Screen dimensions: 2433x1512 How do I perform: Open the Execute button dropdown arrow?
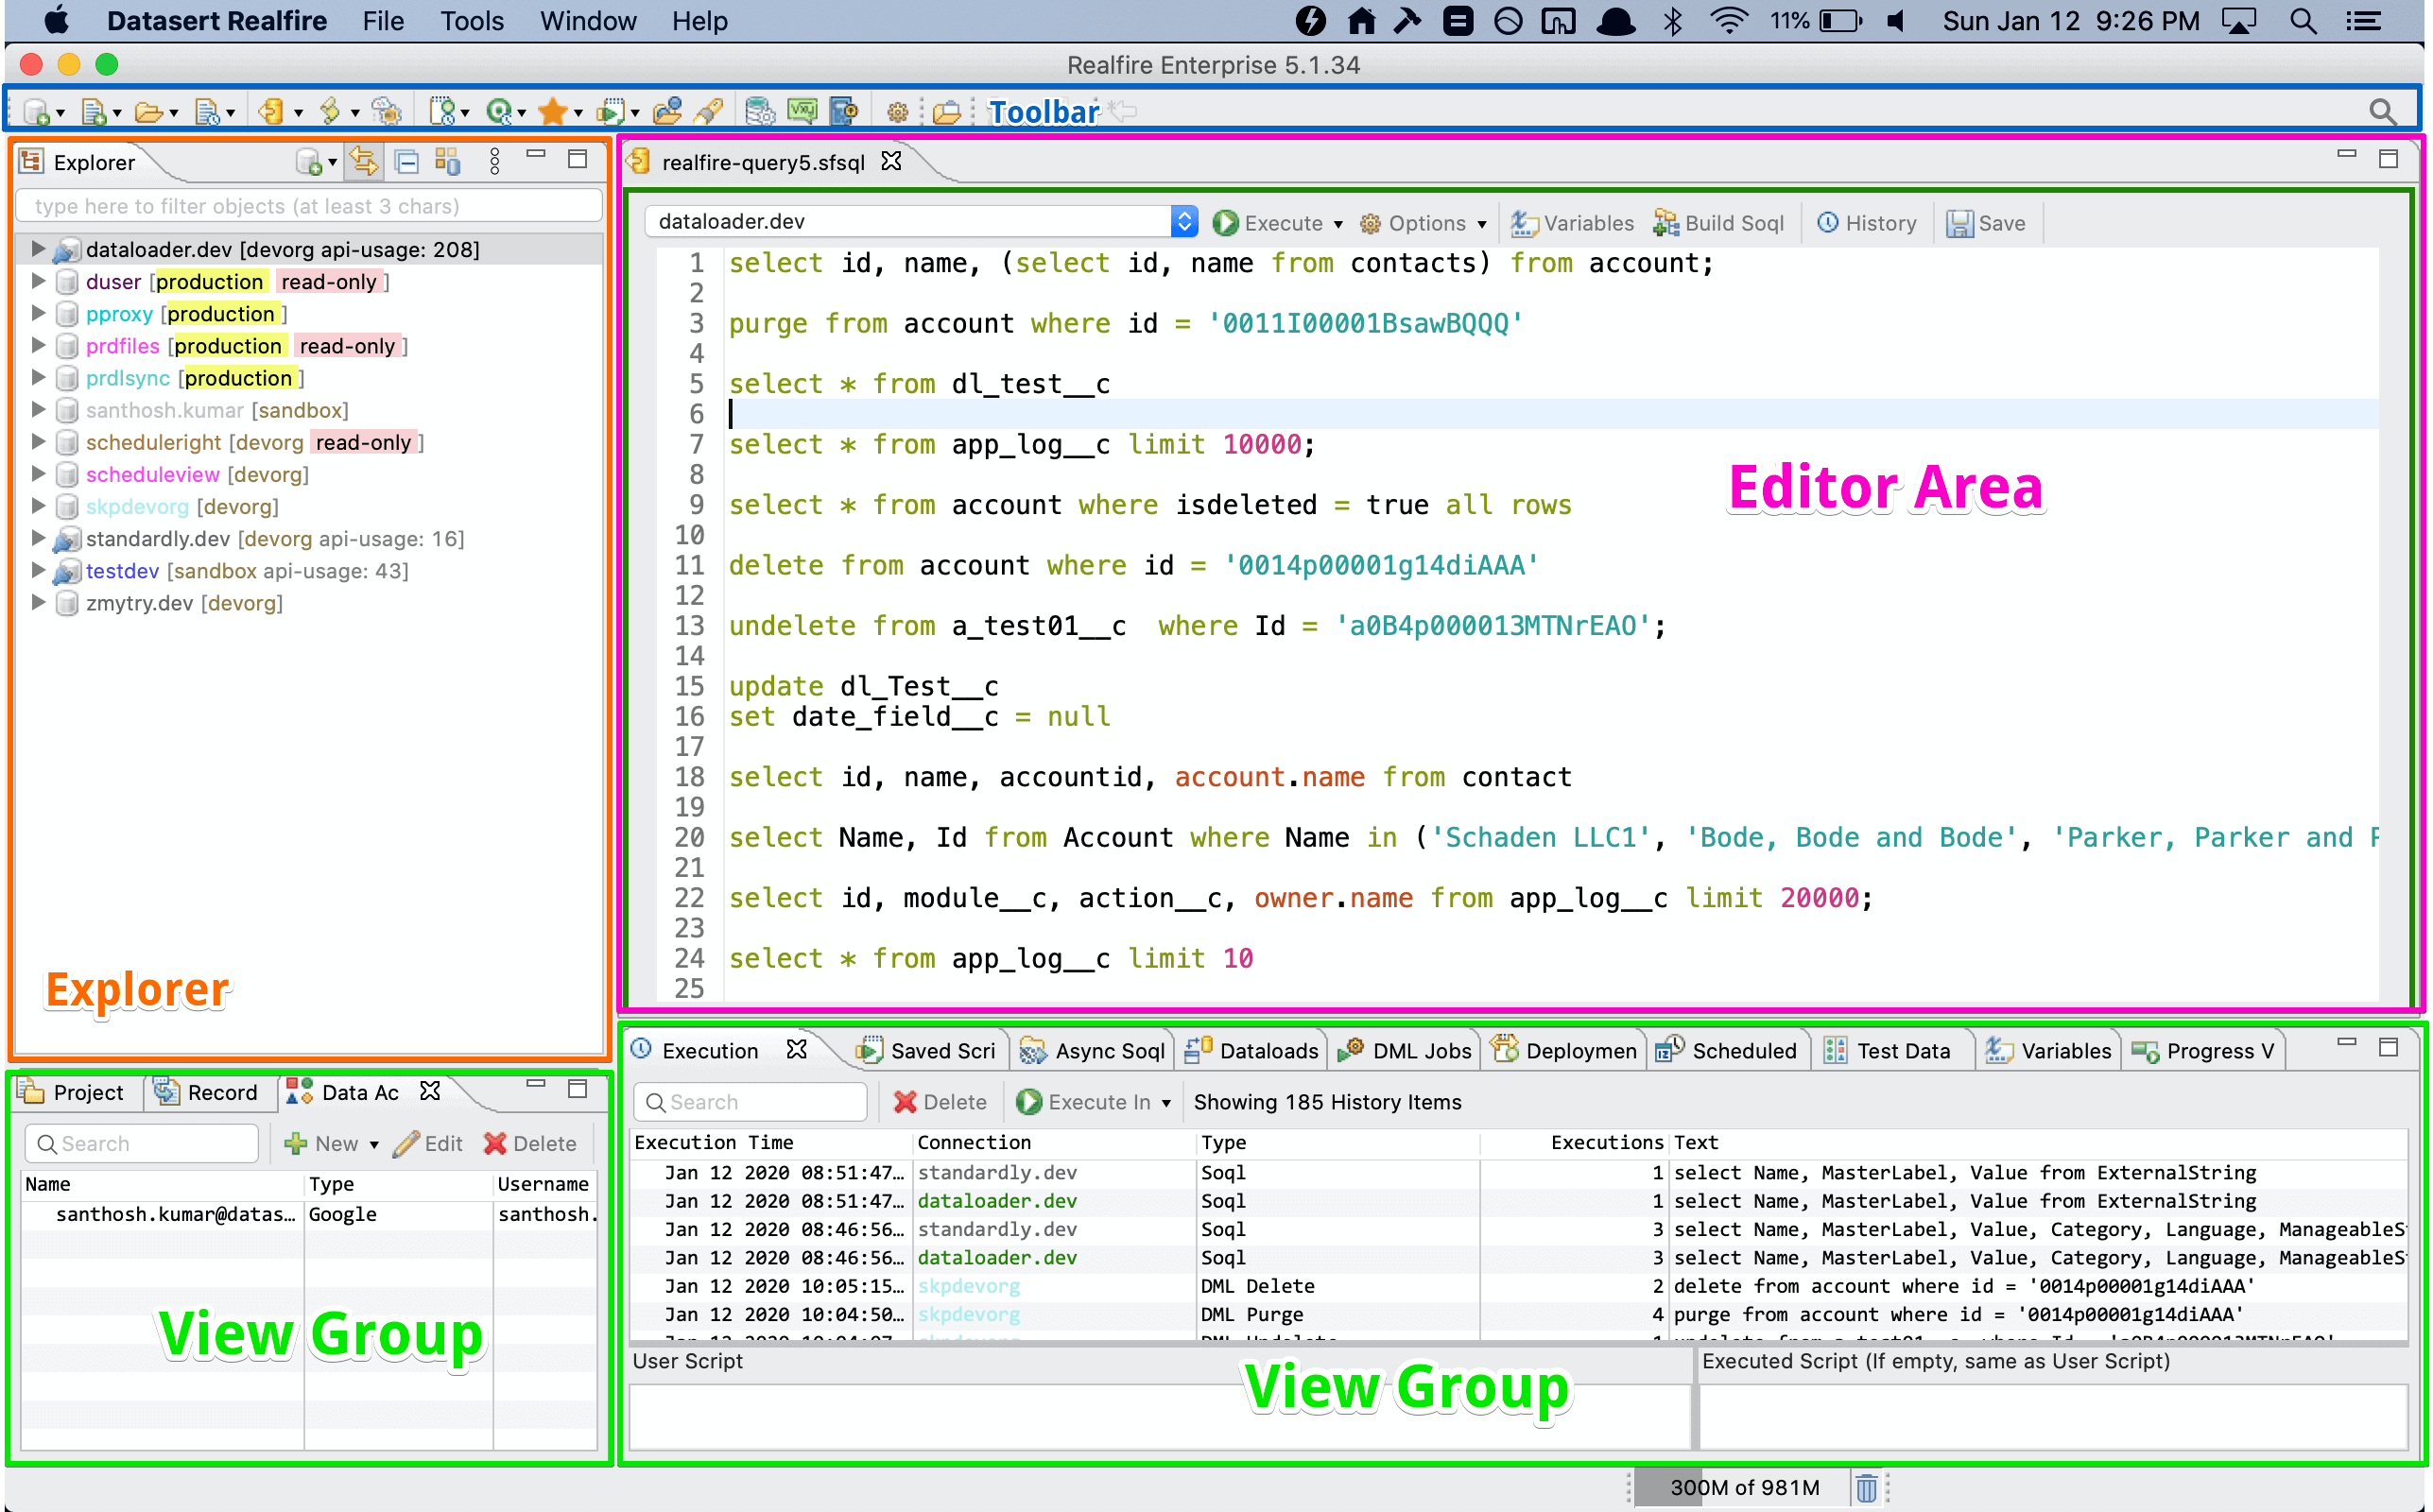[x=1337, y=224]
